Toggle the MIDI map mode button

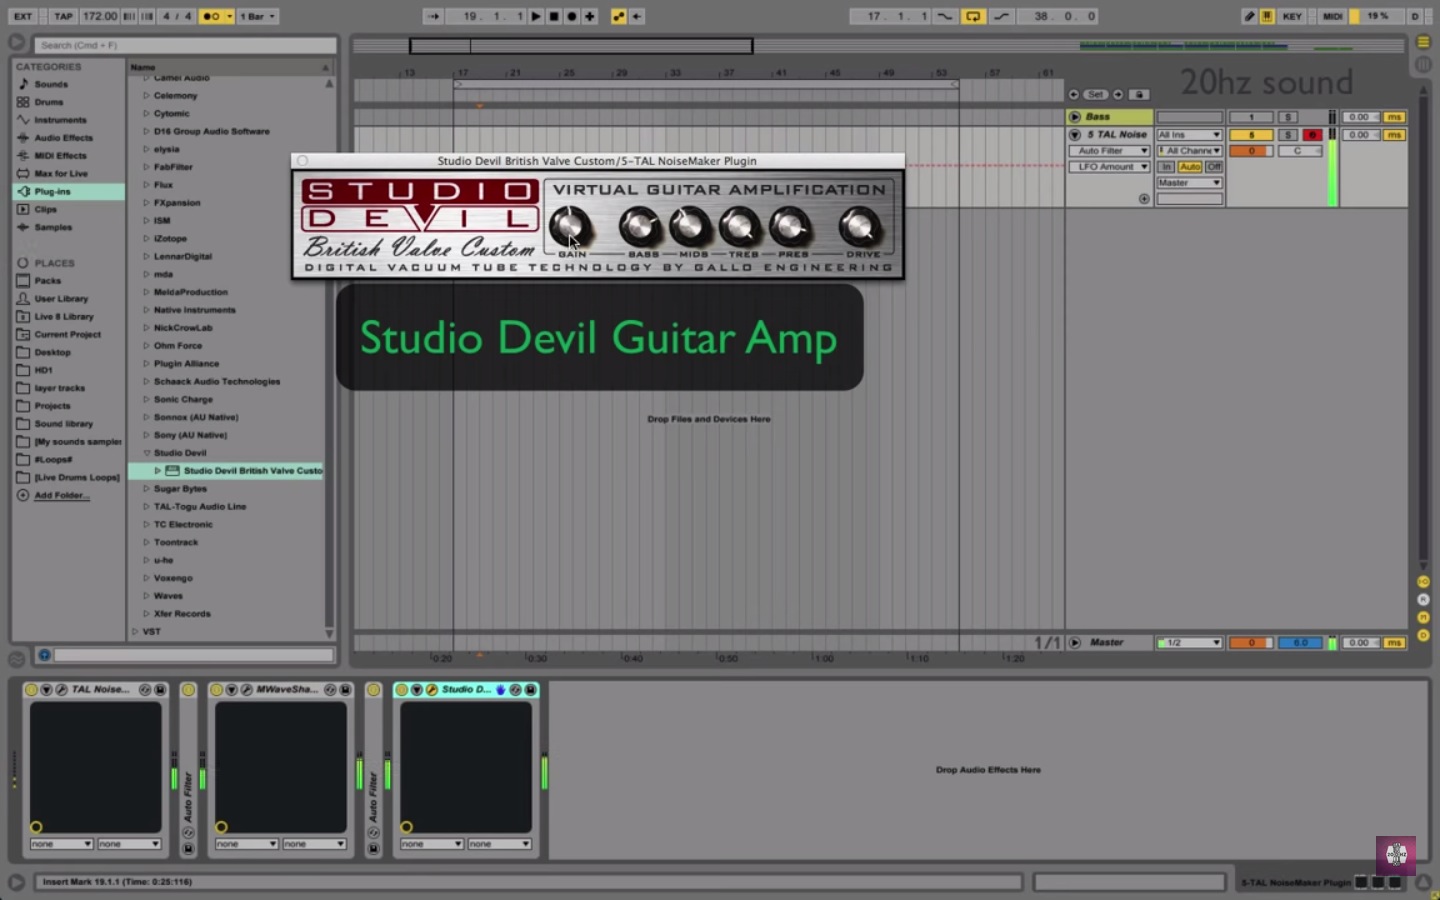pyautogui.click(x=1332, y=16)
